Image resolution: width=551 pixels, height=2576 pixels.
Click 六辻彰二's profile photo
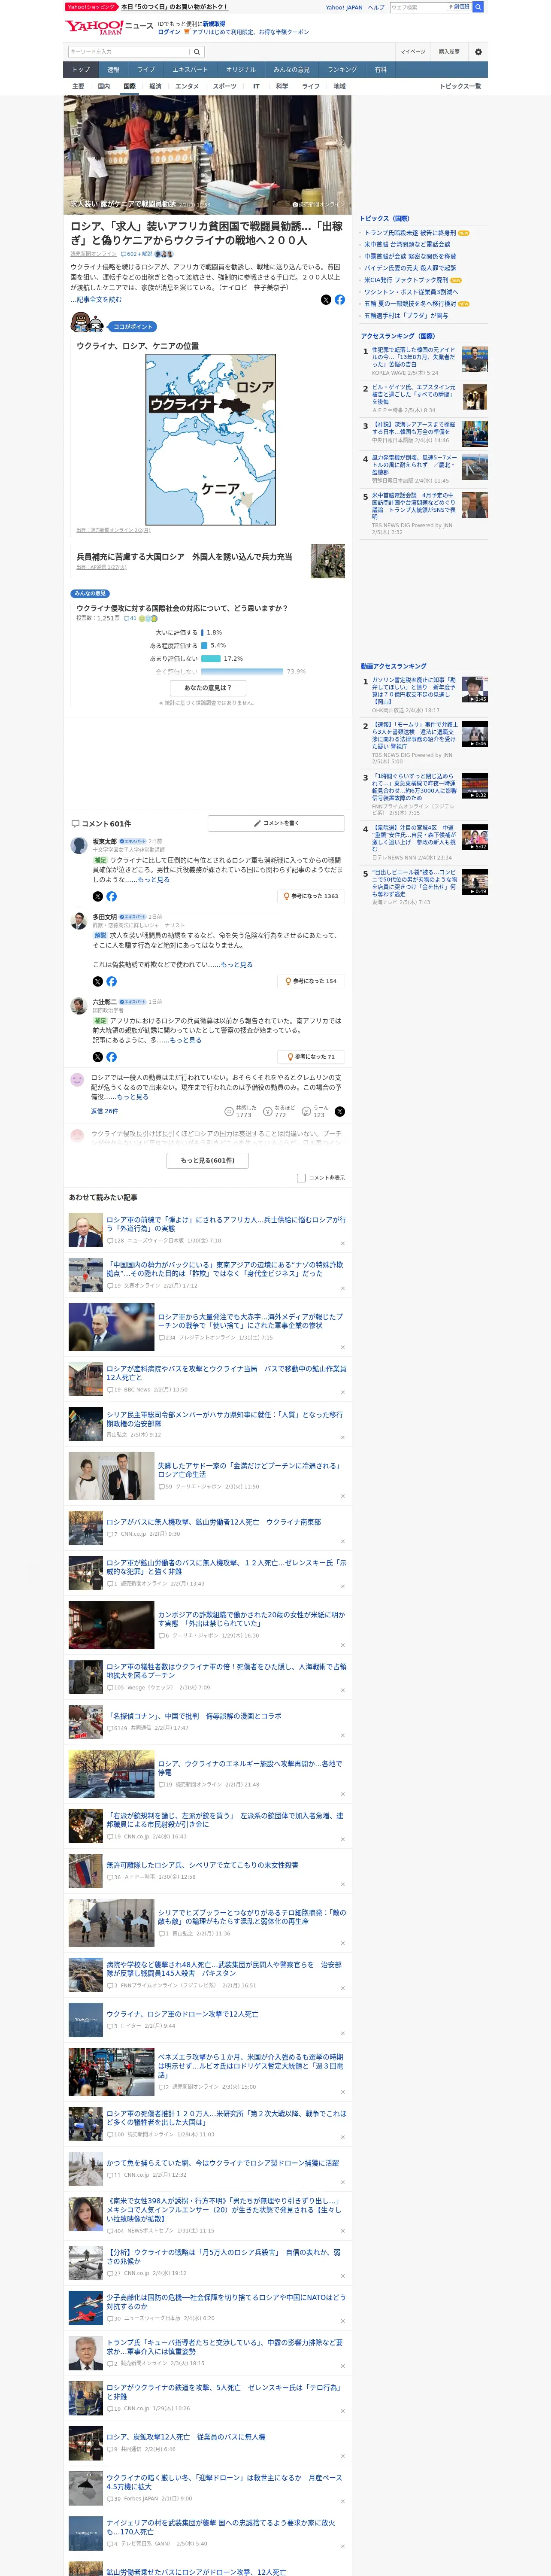tap(78, 1005)
